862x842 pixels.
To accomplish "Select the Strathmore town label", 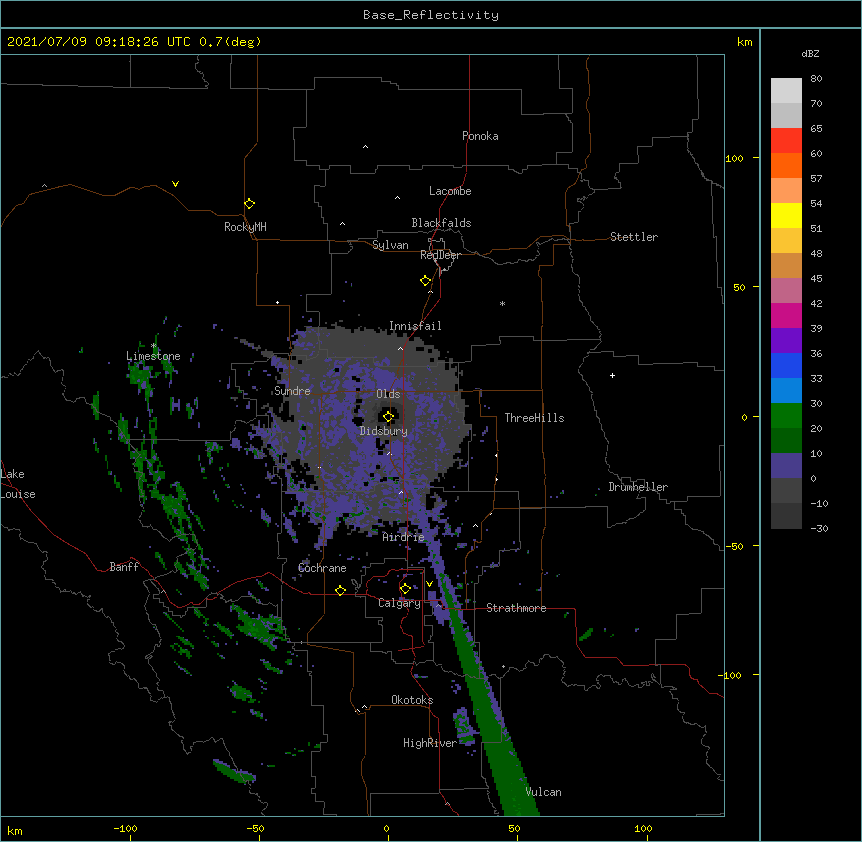I will pos(516,608).
